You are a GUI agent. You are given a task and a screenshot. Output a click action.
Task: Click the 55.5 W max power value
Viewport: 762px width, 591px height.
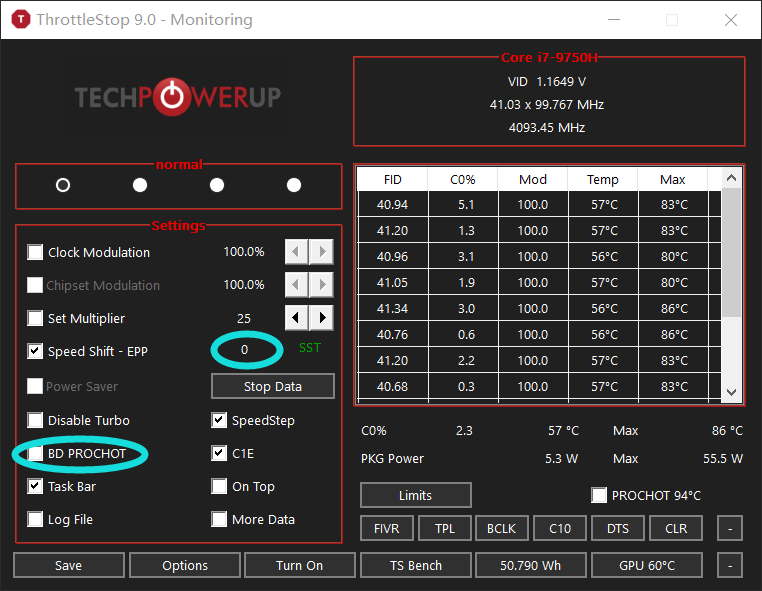[x=723, y=458]
